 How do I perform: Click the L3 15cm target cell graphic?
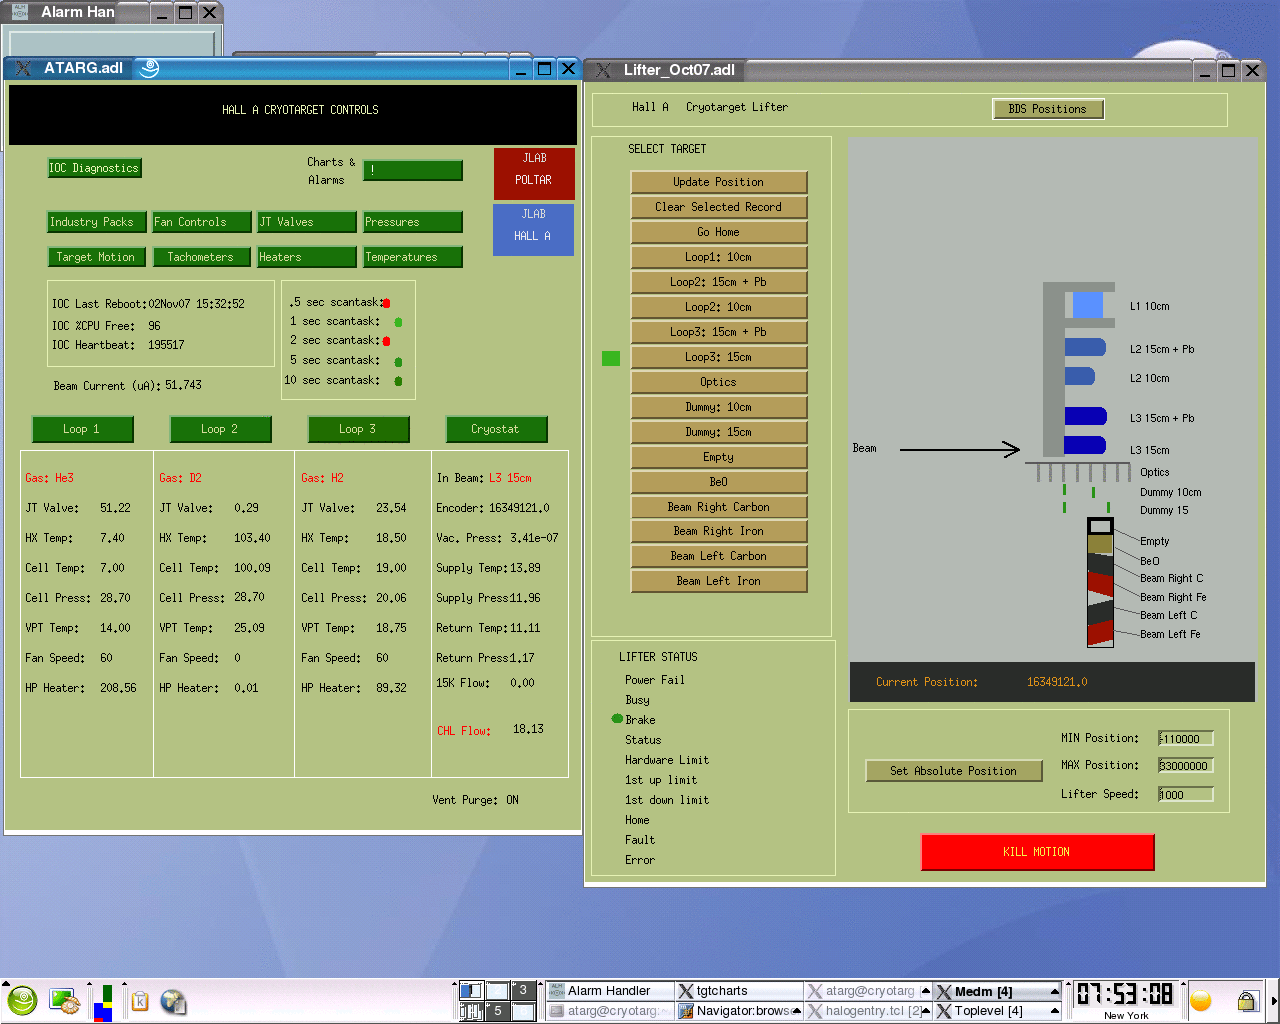coord(1085,445)
